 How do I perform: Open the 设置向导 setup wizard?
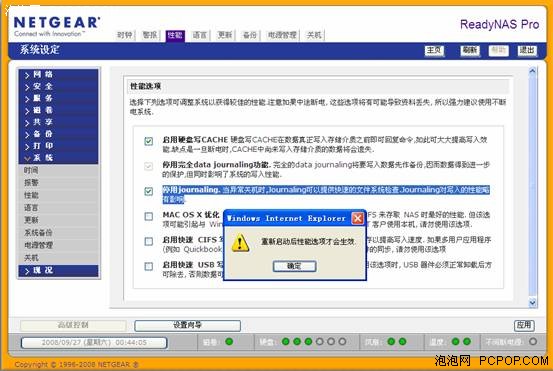[x=188, y=325]
